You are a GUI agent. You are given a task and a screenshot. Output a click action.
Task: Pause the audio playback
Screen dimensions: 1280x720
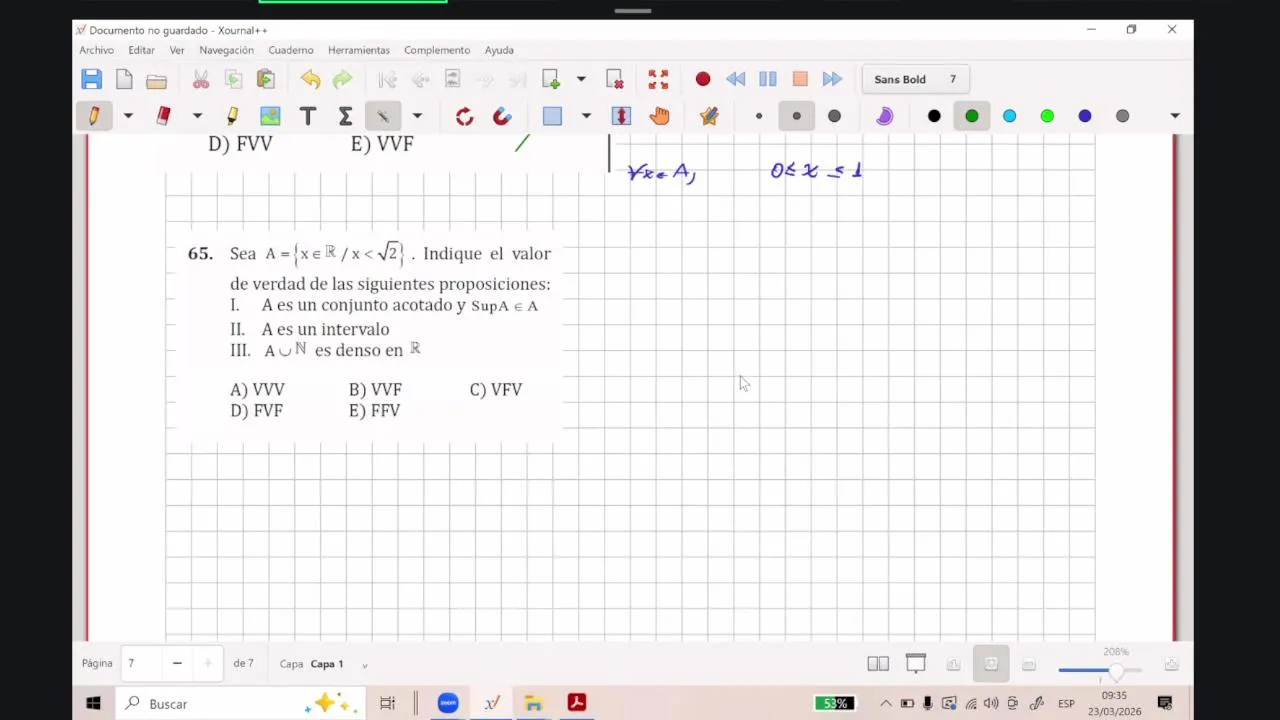pos(768,80)
